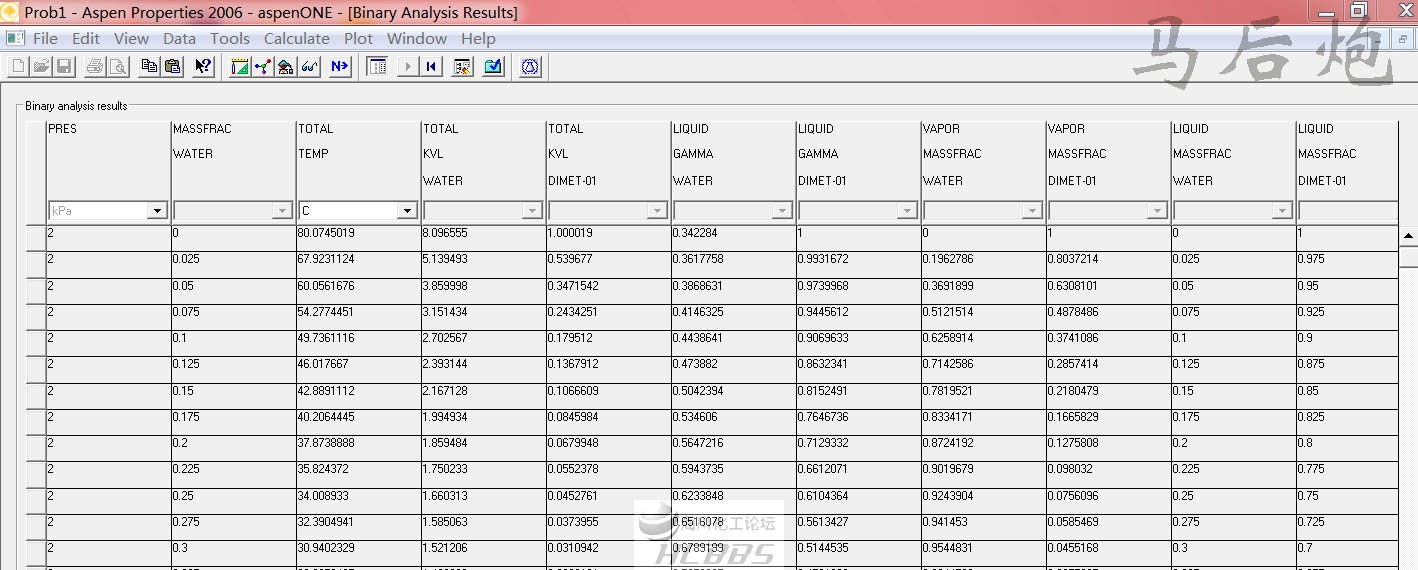Open the Help menu

tap(478, 38)
